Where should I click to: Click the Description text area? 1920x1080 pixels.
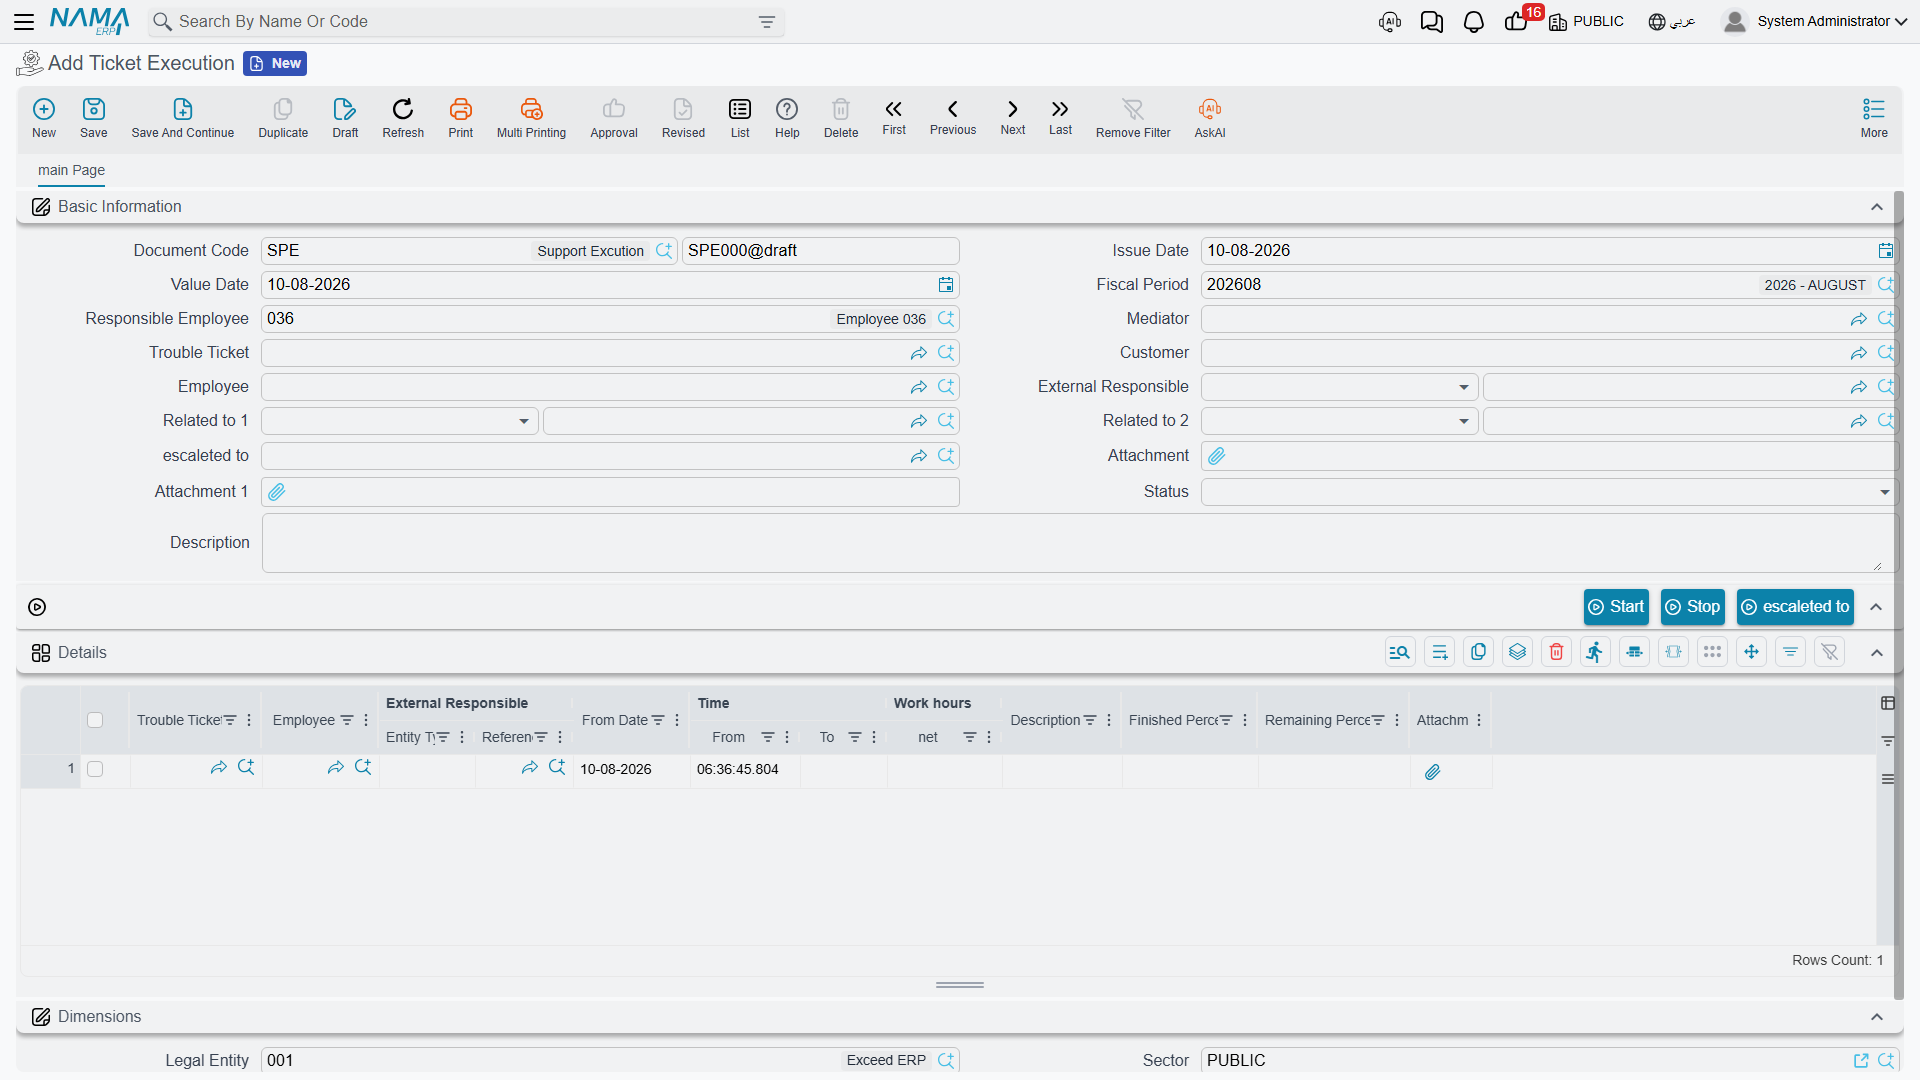click(1078, 543)
